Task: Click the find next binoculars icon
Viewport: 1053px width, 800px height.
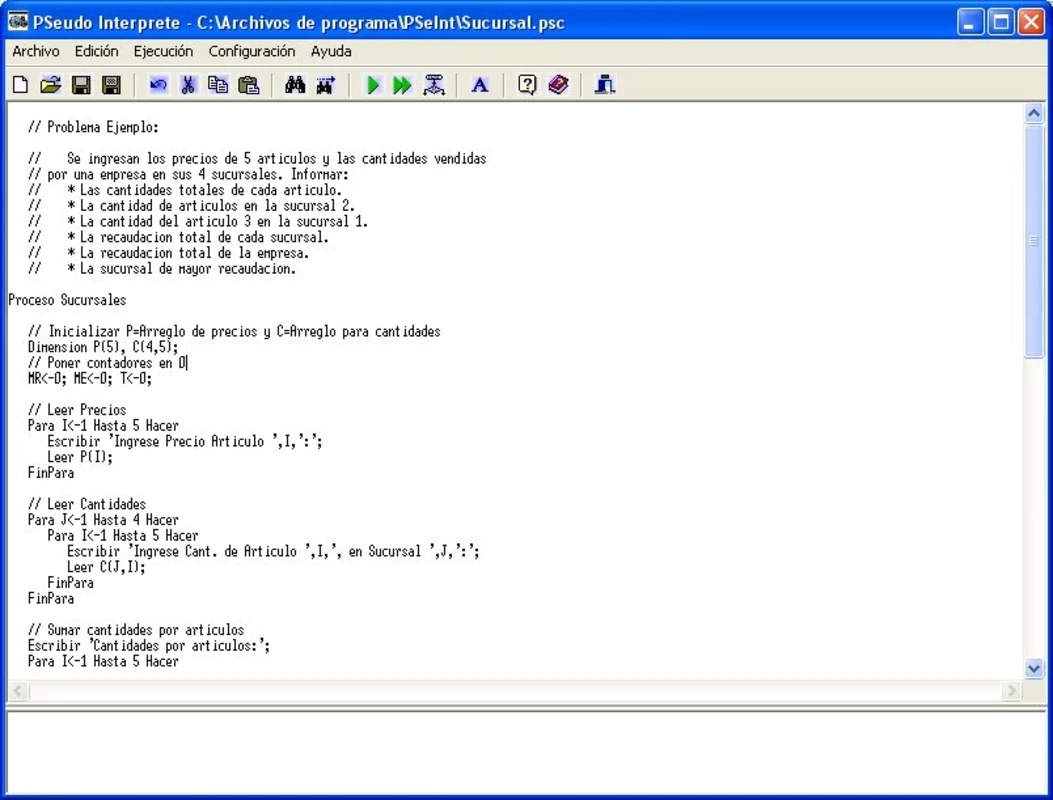Action: click(325, 86)
